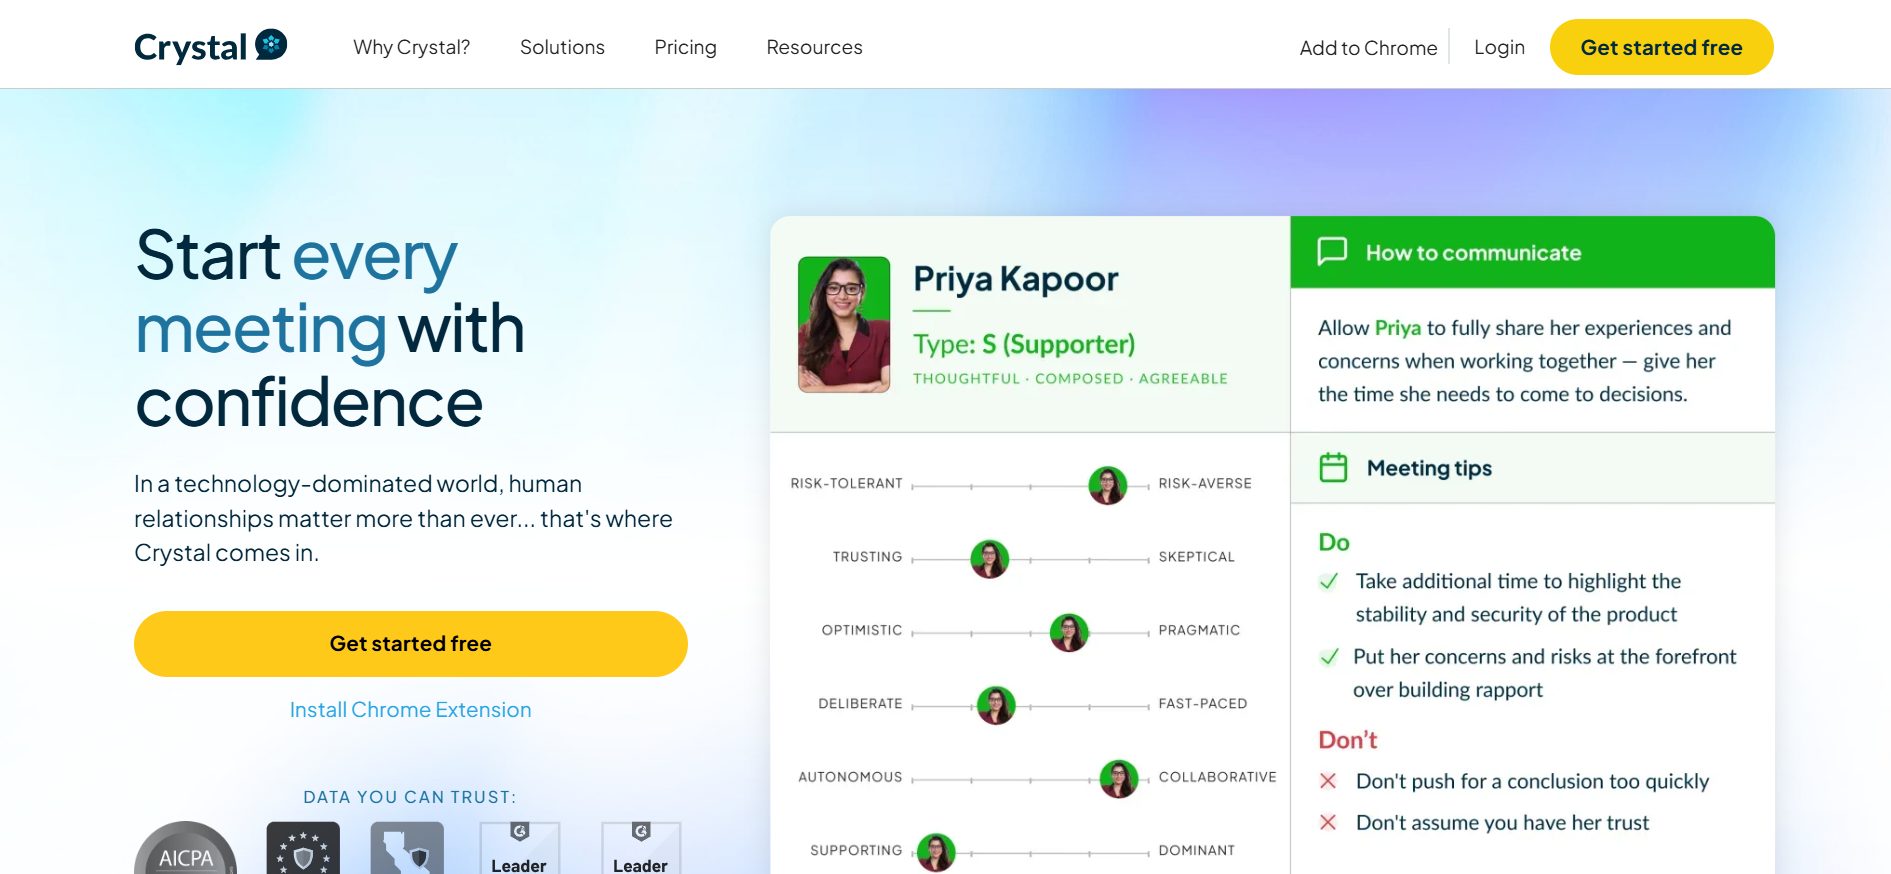The image size is (1891, 874).
Task: Click the hero Get started free button
Action: pyautogui.click(x=411, y=644)
